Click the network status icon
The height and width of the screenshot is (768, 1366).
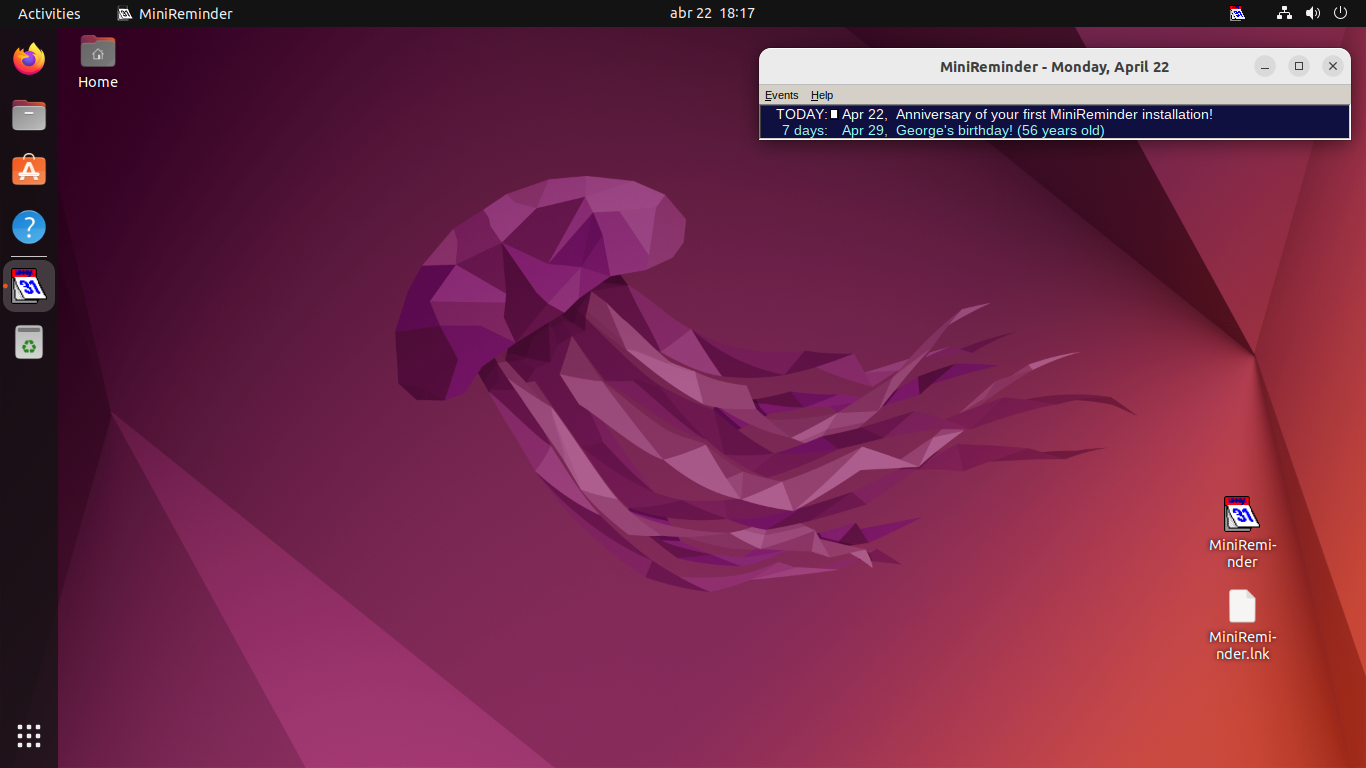coord(1285,13)
